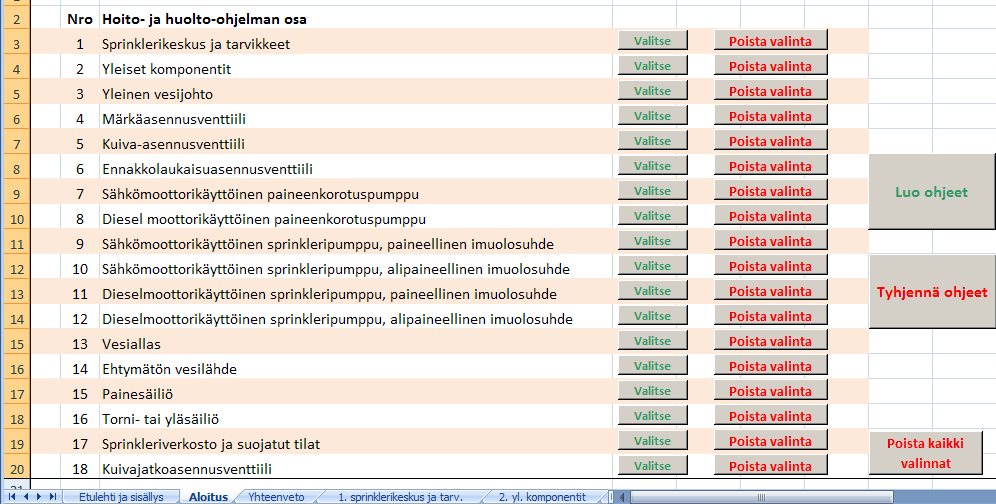Click Poista valinta for Yleinen vesijohto
This screenshot has width=996, height=504.
click(771, 91)
